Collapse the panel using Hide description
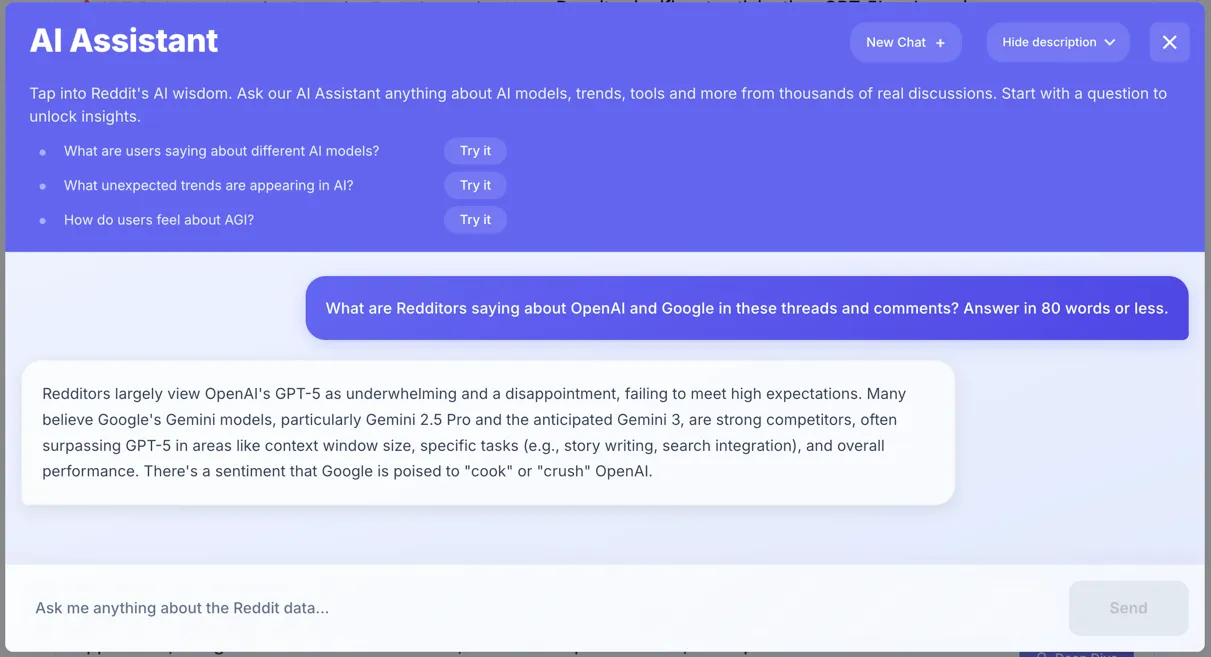The width and height of the screenshot is (1211, 657). [1058, 42]
